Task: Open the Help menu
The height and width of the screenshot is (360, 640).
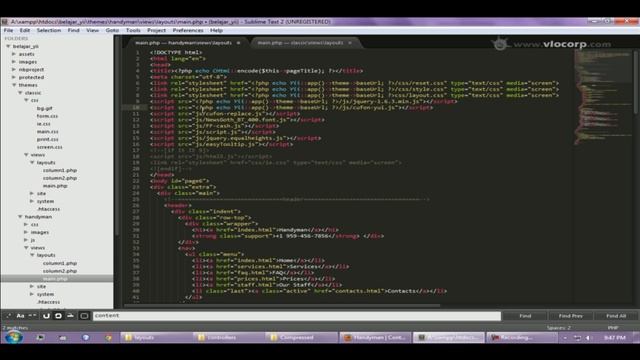Action: pos(216,30)
